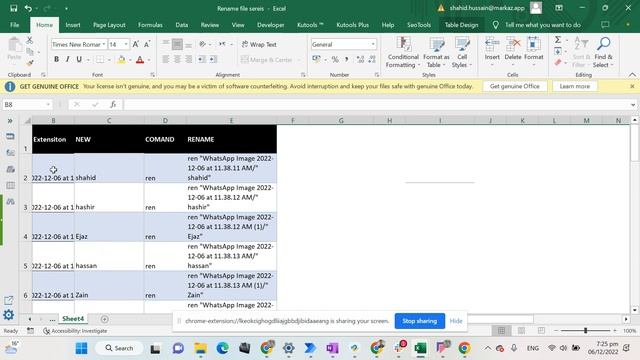This screenshot has height=360, width=640.
Task: Toggle align left
Action: point(166,60)
